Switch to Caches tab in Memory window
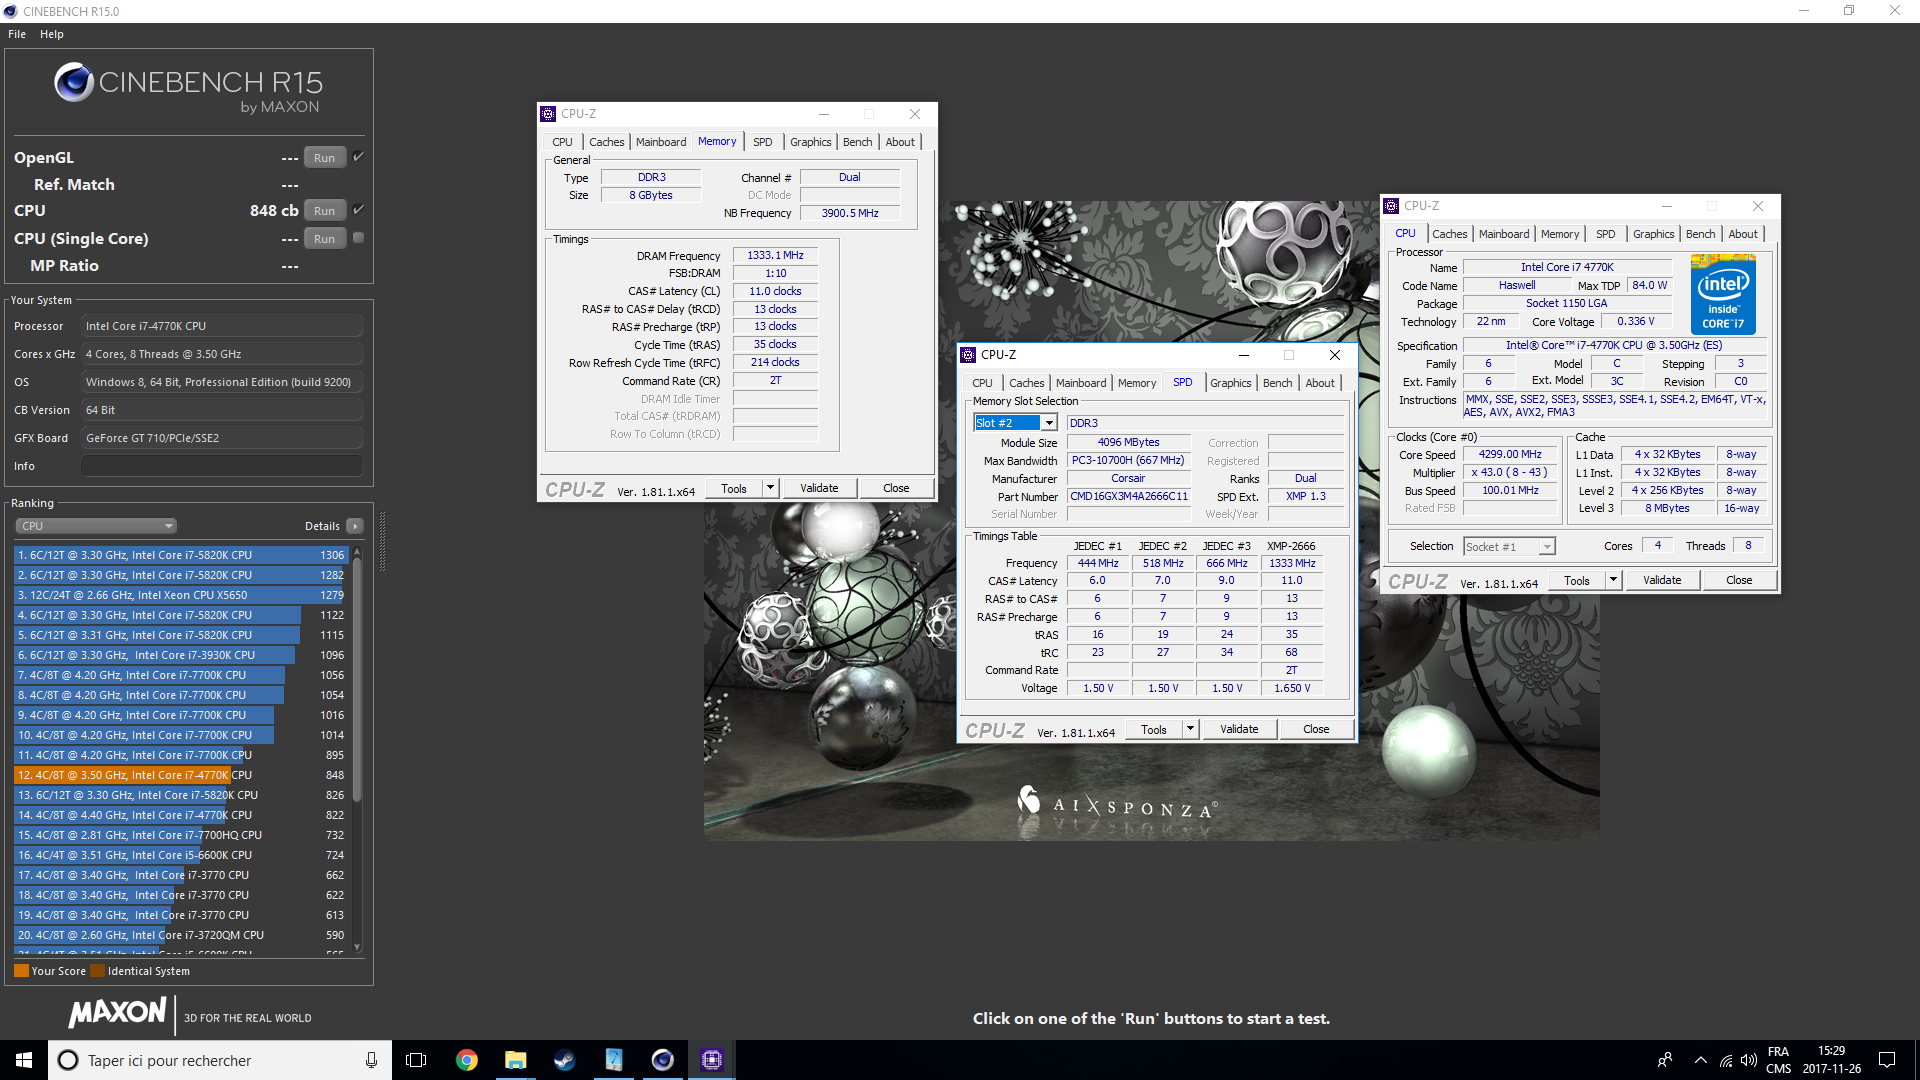Viewport: 1920px width, 1080px height. (x=606, y=142)
